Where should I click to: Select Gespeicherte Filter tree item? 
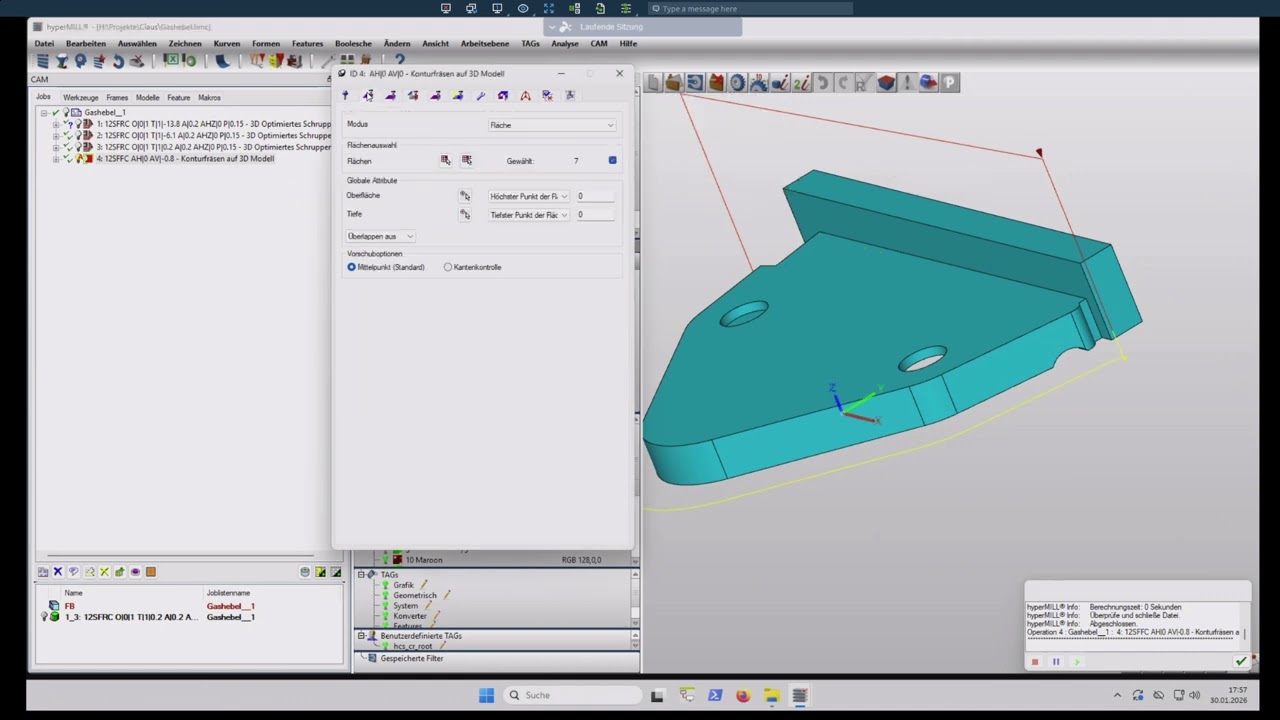point(411,658)
